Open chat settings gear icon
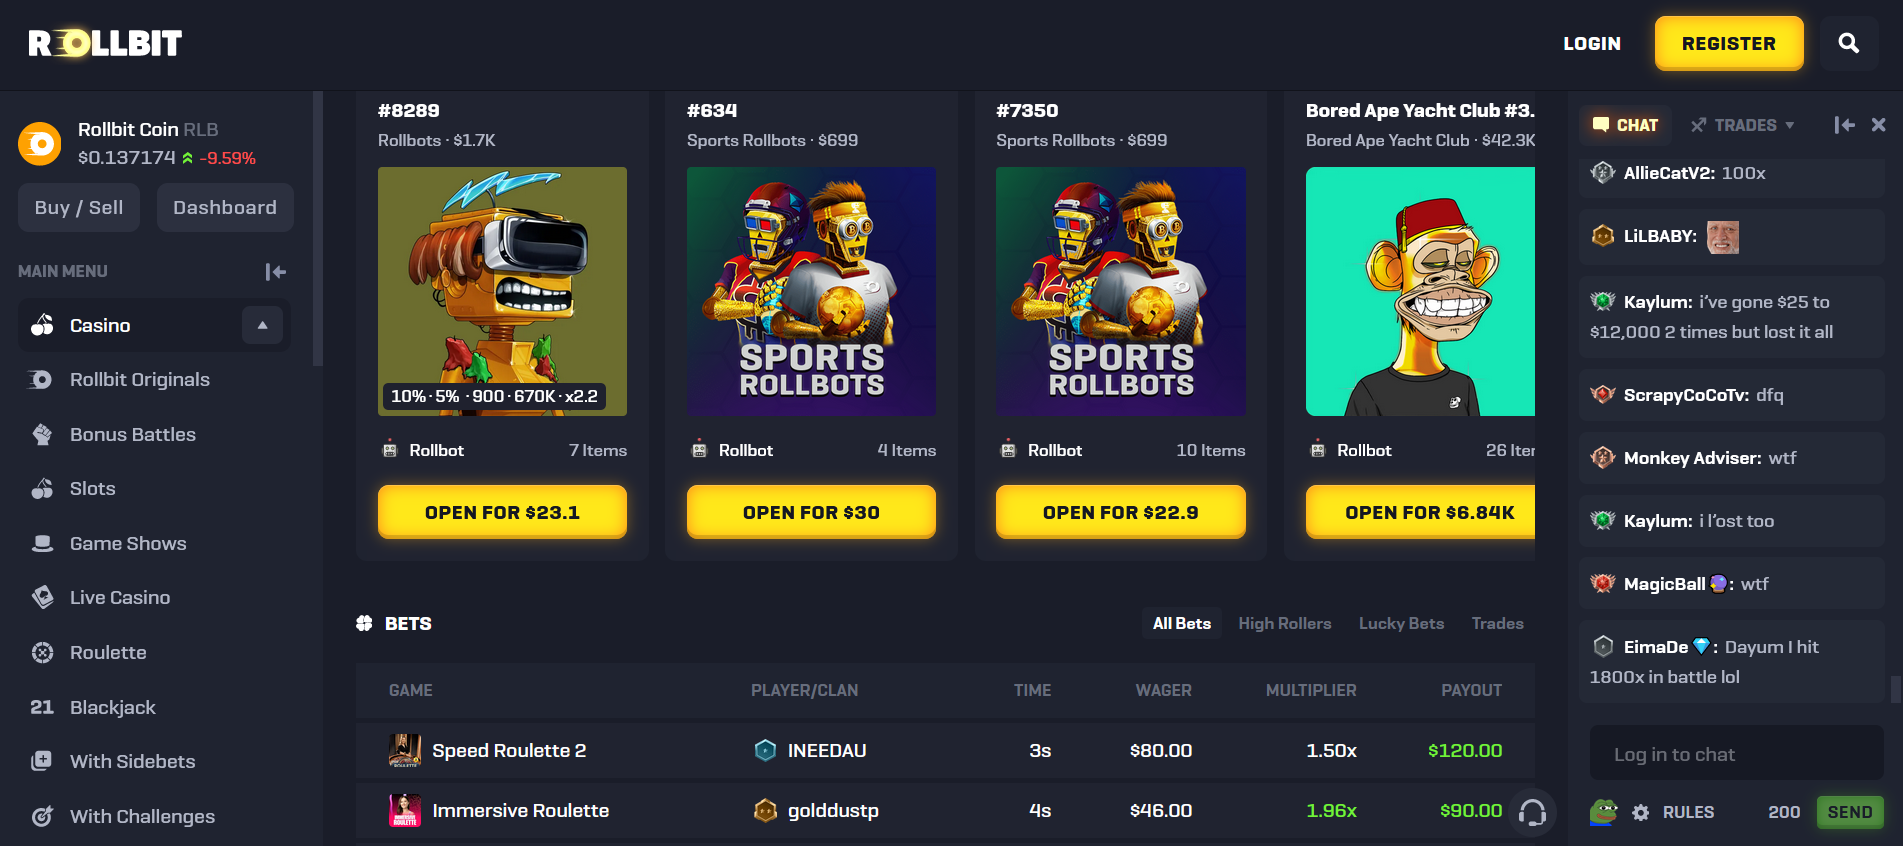 (x=1640, y=812)
